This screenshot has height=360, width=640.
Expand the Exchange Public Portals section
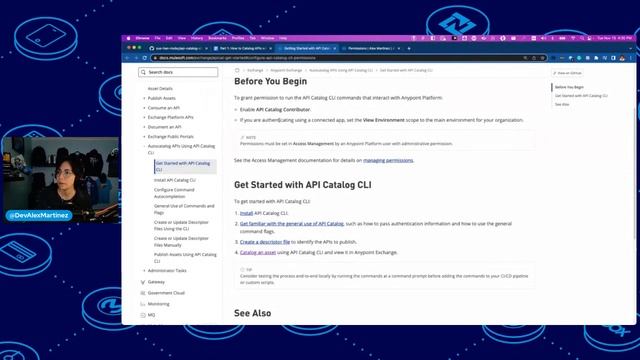[144, 137]
